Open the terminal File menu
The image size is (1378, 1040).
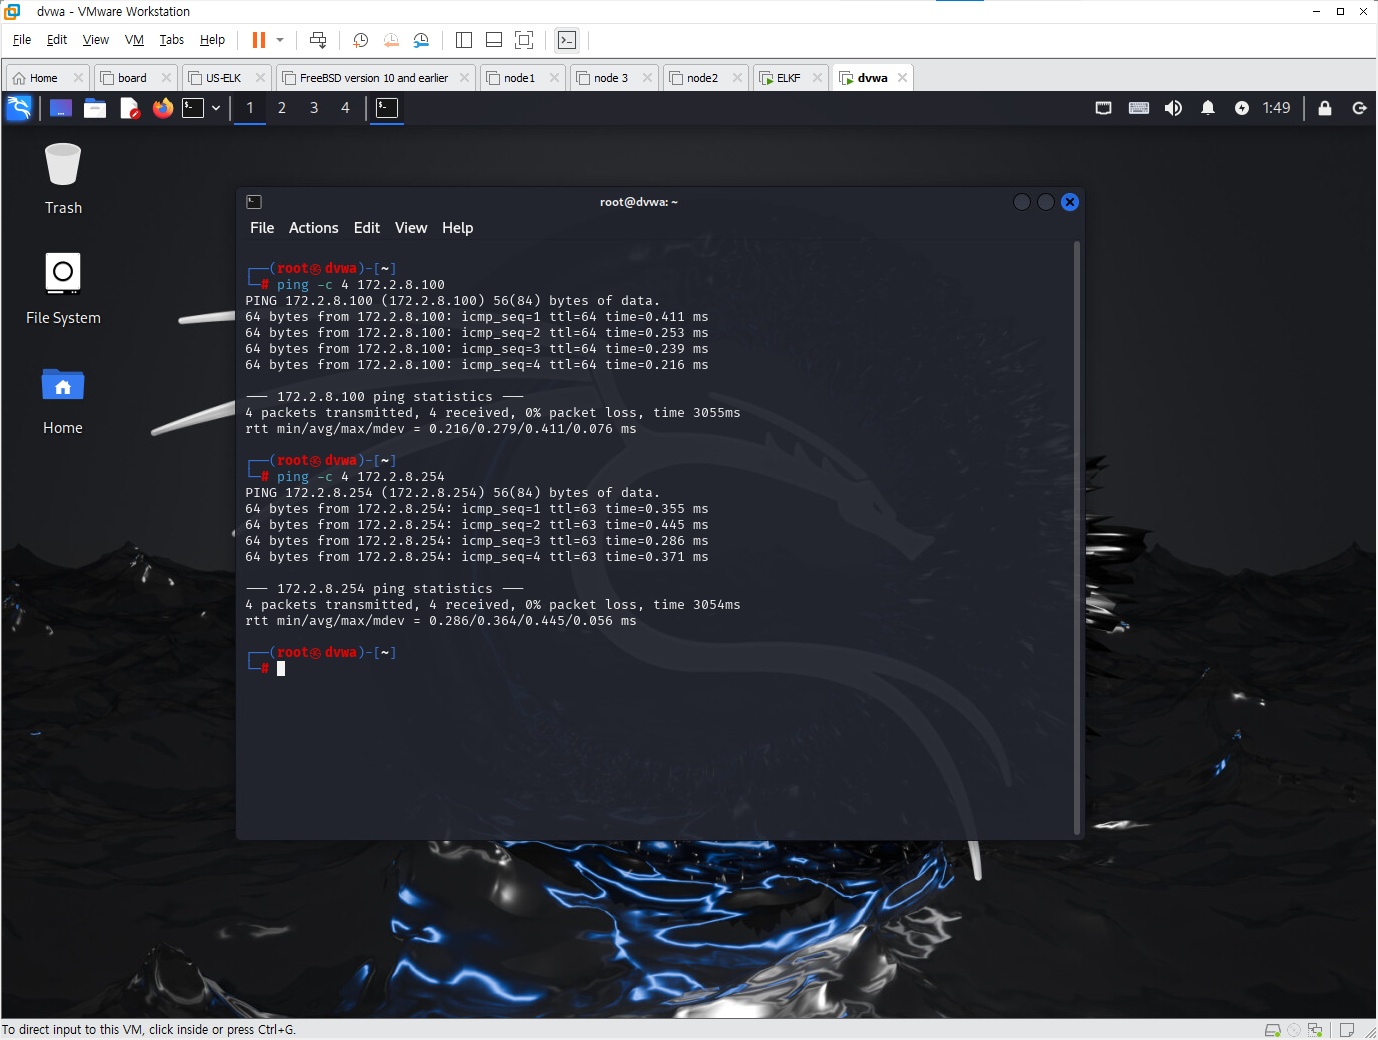262,228
